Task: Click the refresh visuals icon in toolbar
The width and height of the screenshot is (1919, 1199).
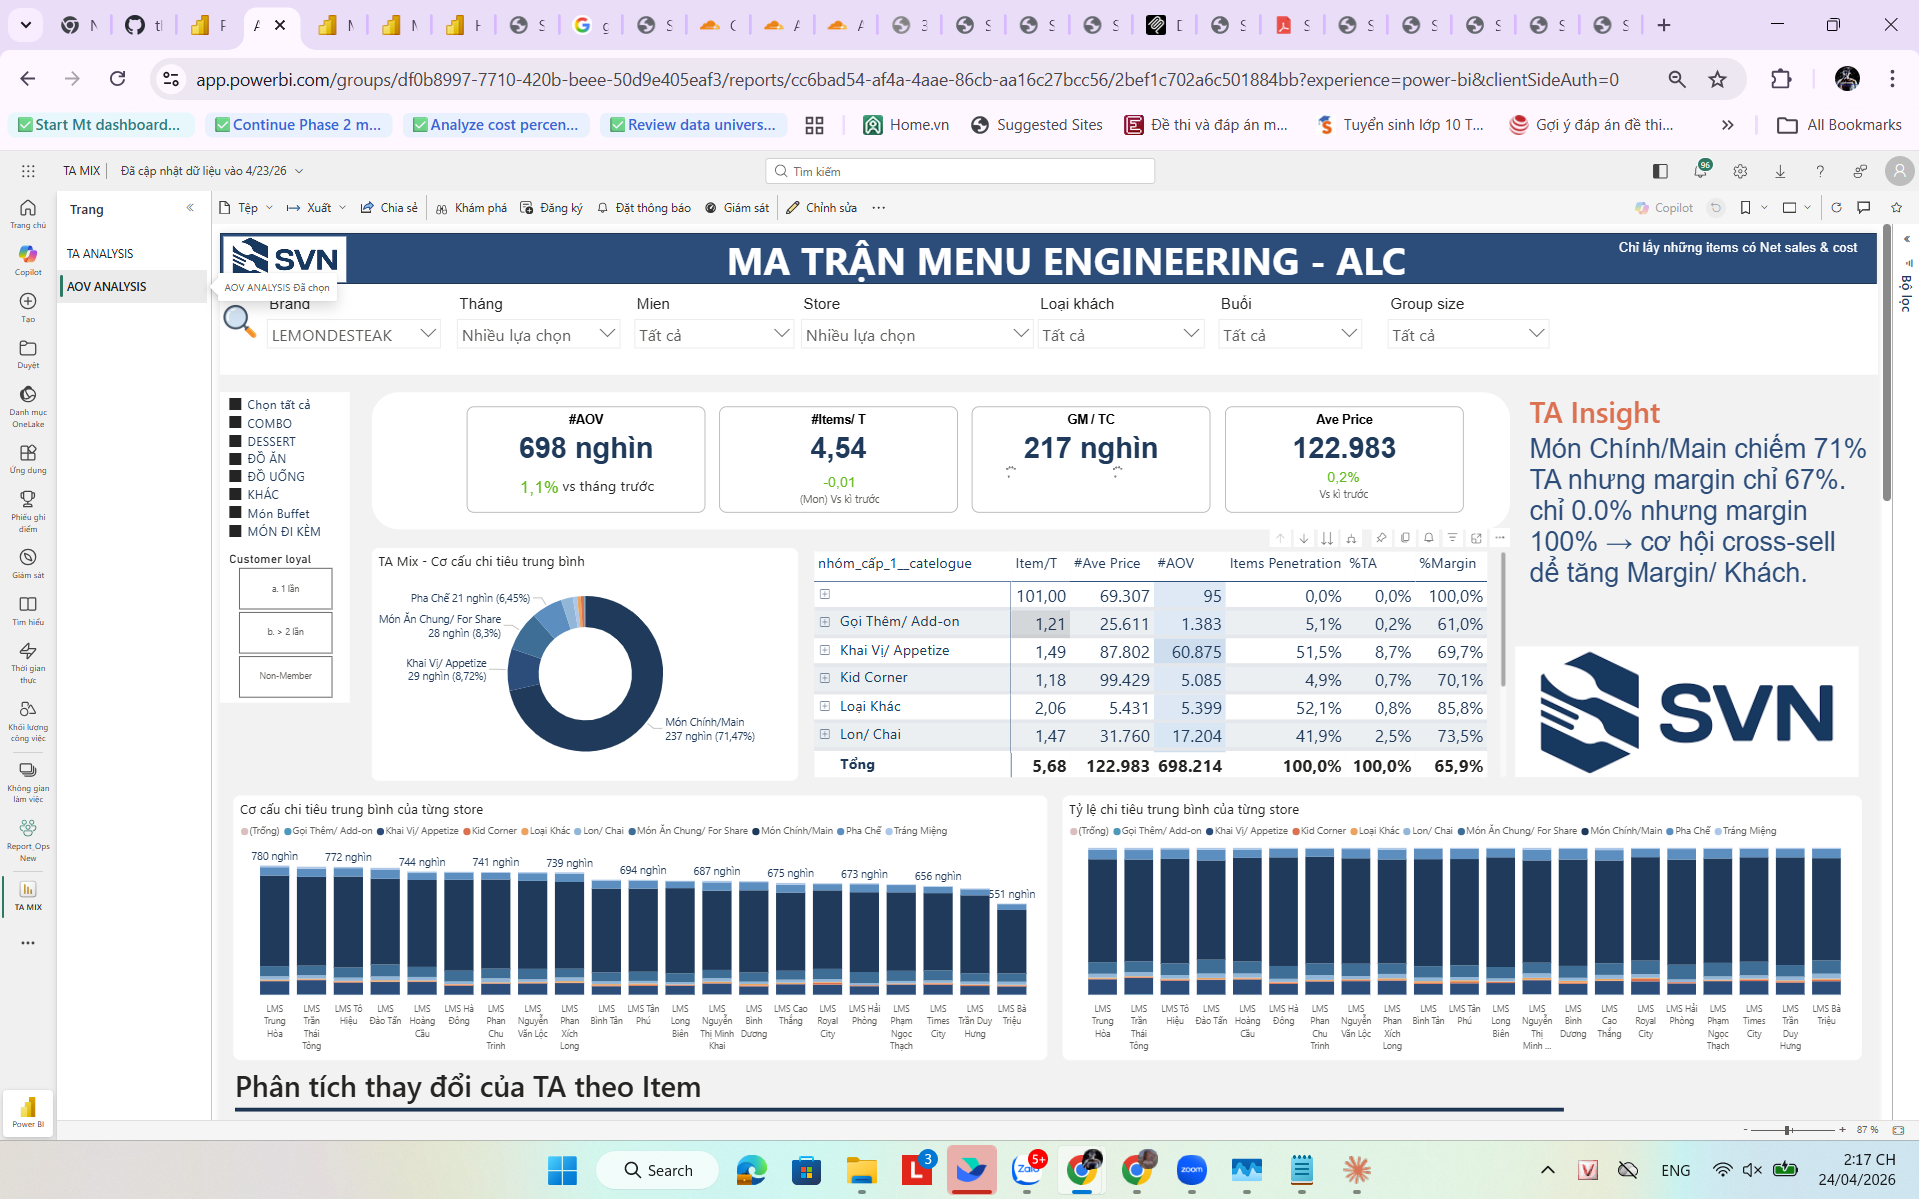Action: [1836, 208]
